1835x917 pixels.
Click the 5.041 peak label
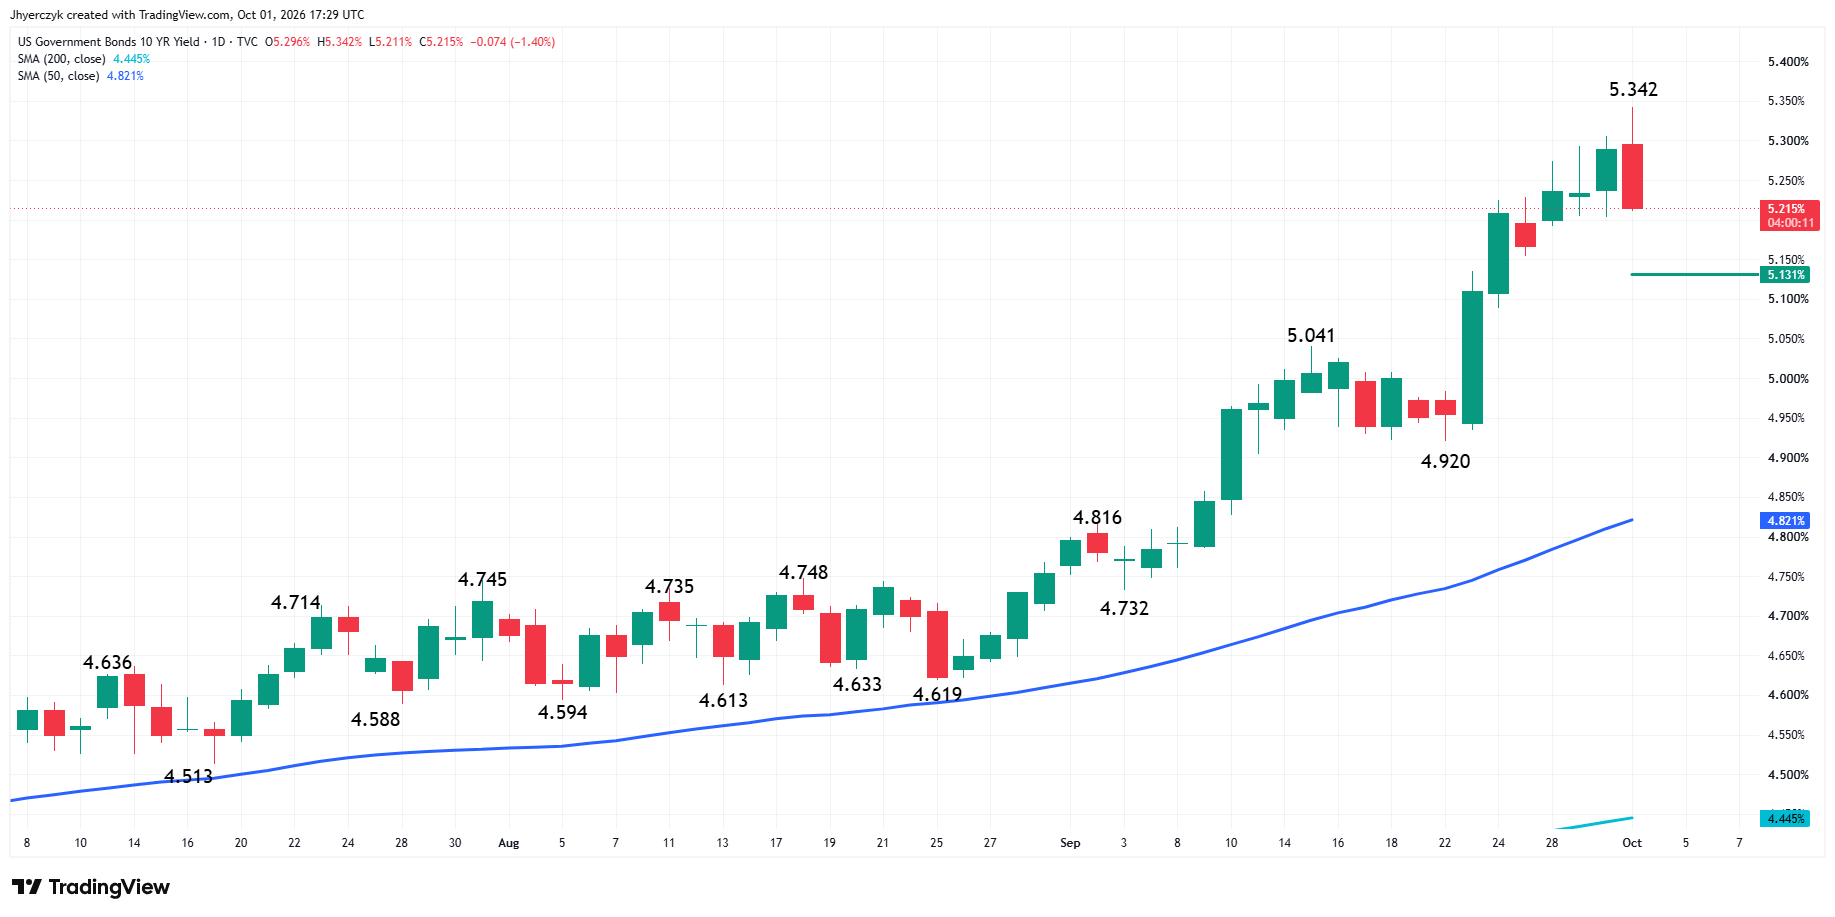[x=1310, y=336]
